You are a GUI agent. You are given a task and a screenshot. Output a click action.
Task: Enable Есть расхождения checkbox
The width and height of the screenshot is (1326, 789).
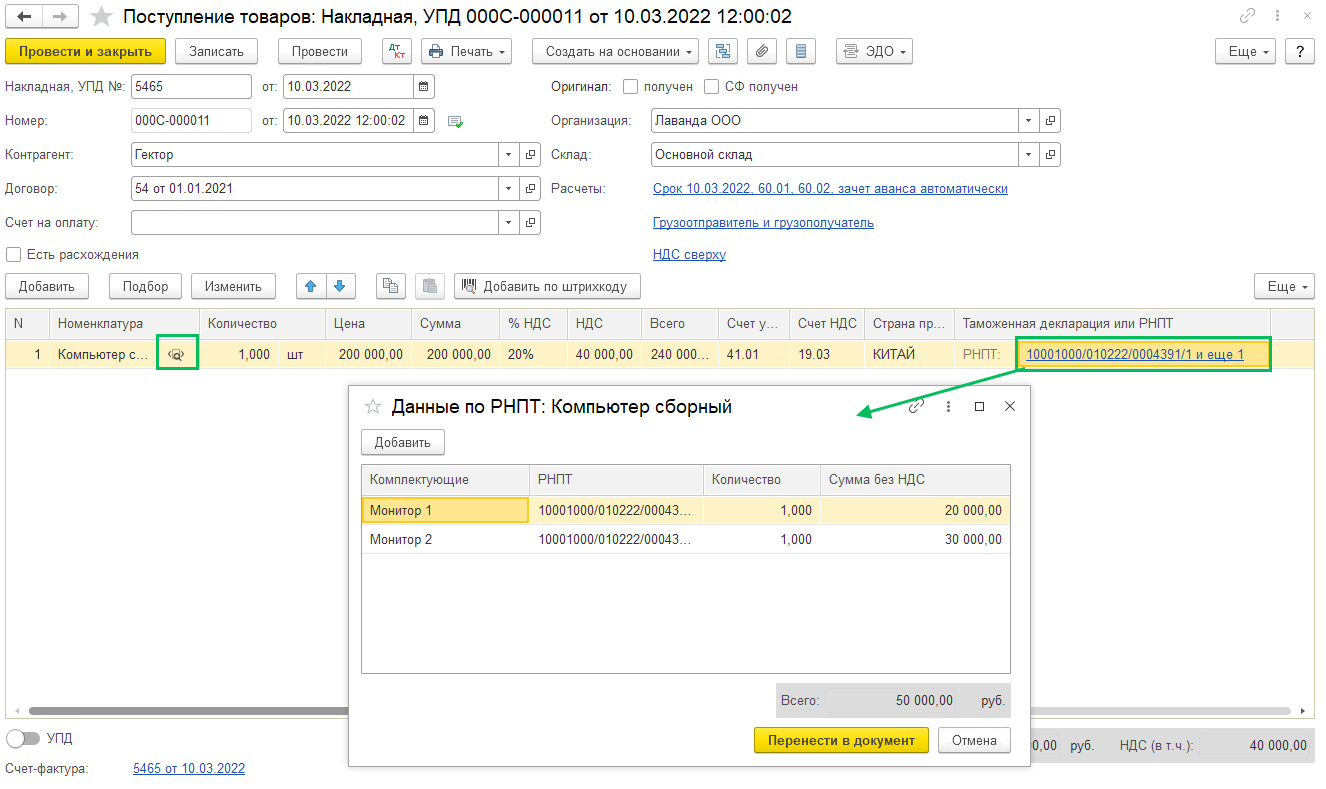[14, 254]
